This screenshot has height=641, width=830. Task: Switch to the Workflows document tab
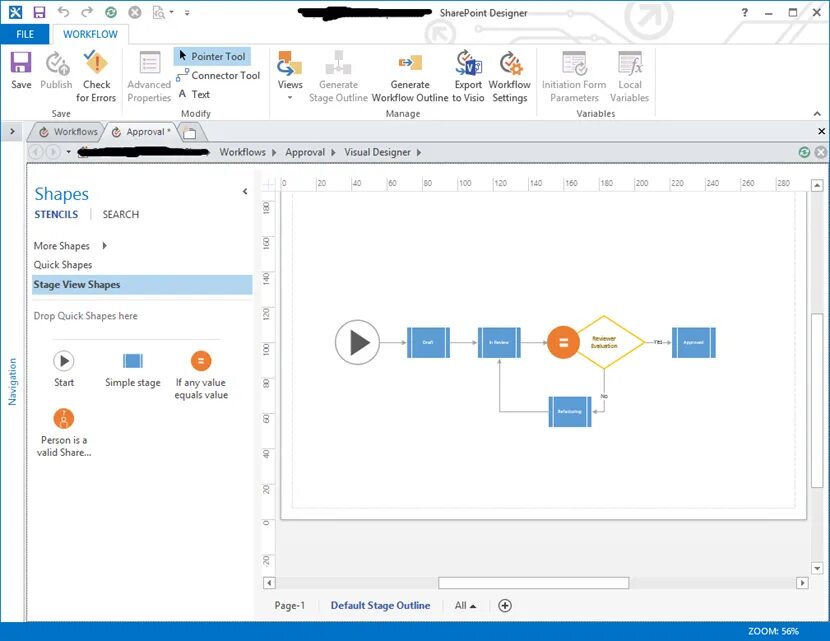tap(68, 132)
